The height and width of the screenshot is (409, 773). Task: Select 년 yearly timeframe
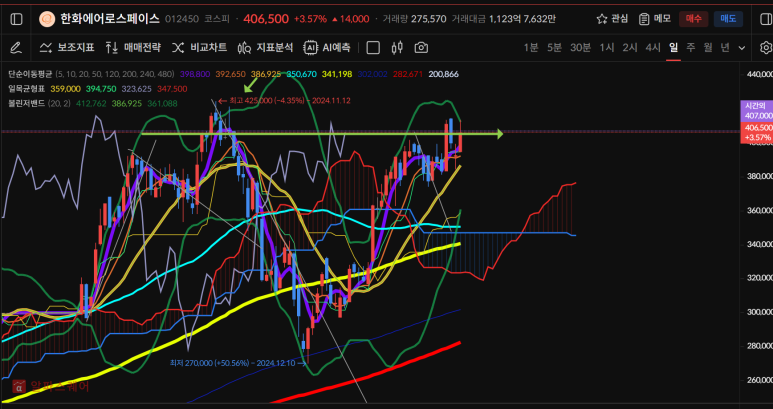(725, 48)
